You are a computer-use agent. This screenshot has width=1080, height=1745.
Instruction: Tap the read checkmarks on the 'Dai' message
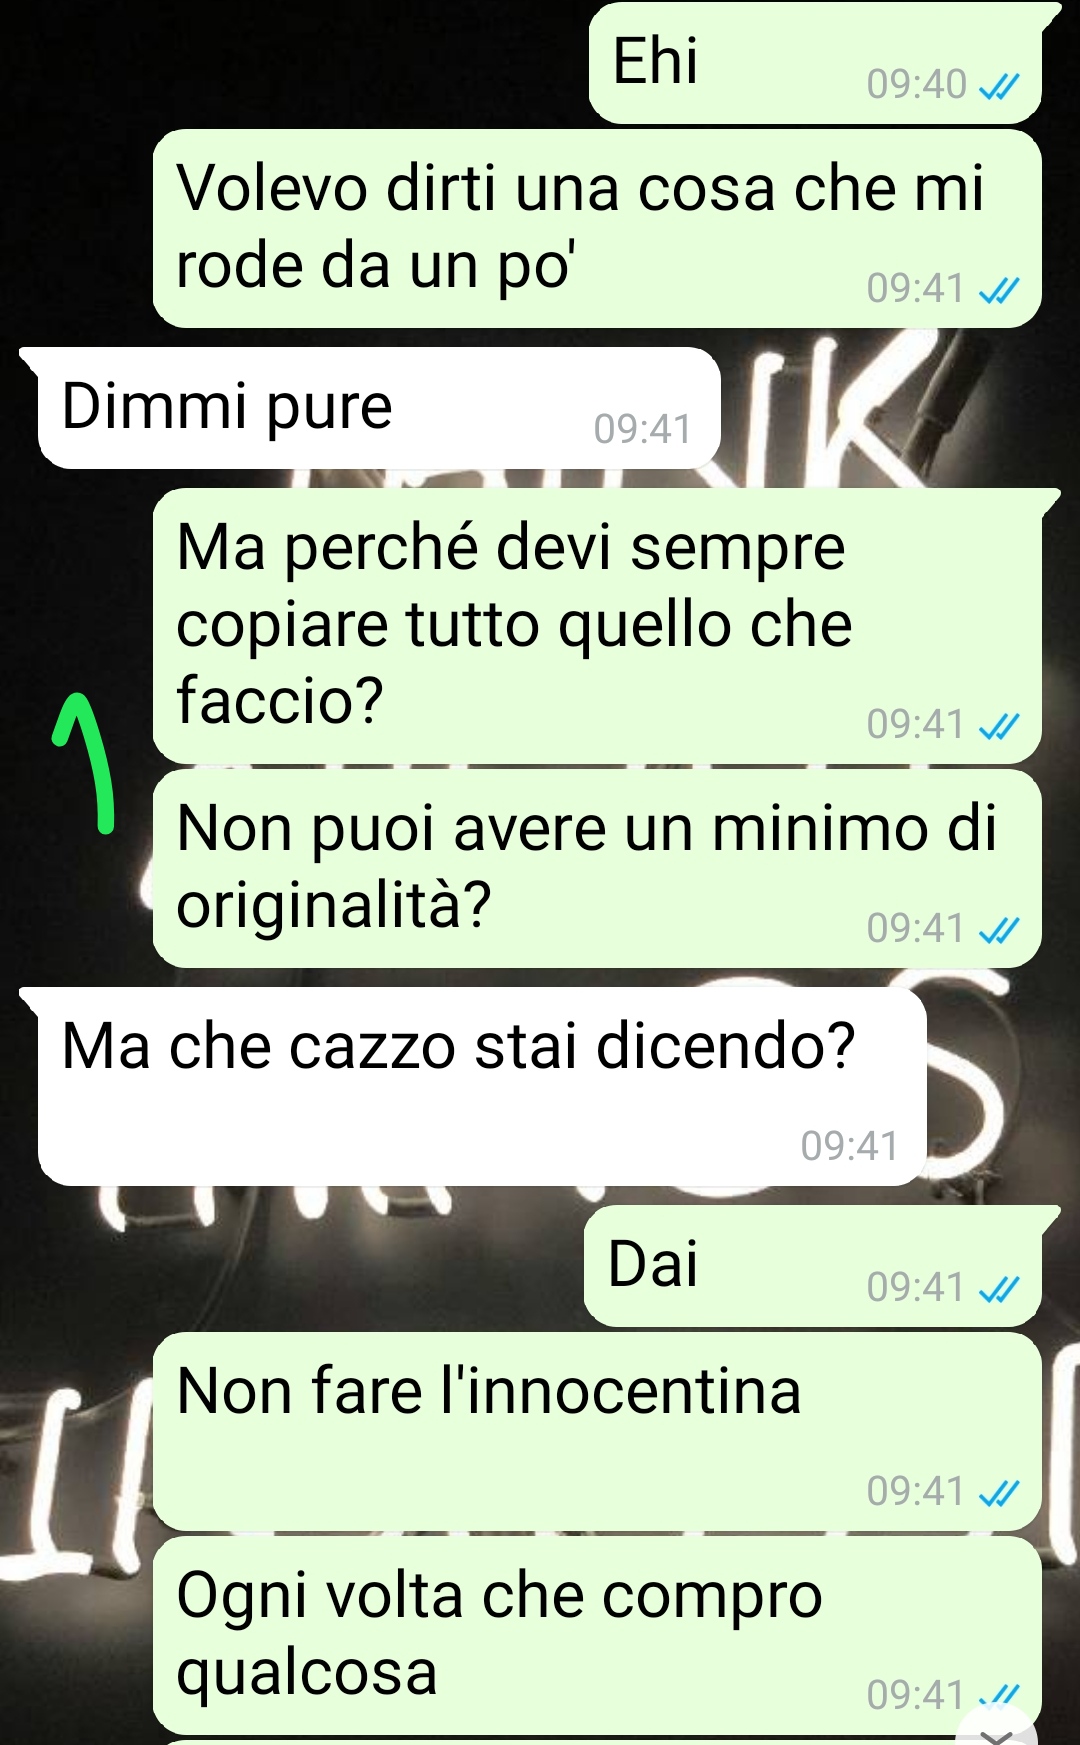(998, 1289)
